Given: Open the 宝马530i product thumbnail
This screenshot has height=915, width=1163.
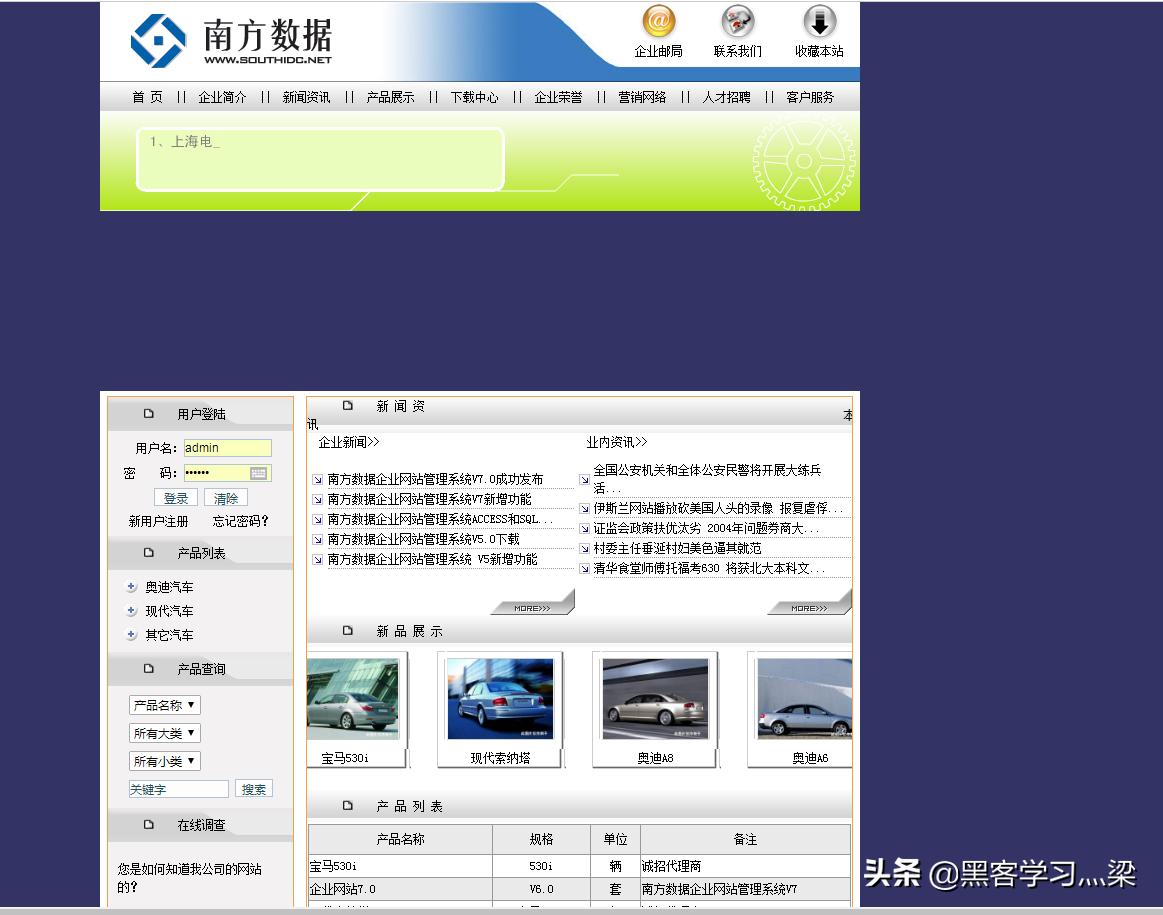Looking at the screenshot, I should [354, 698].
